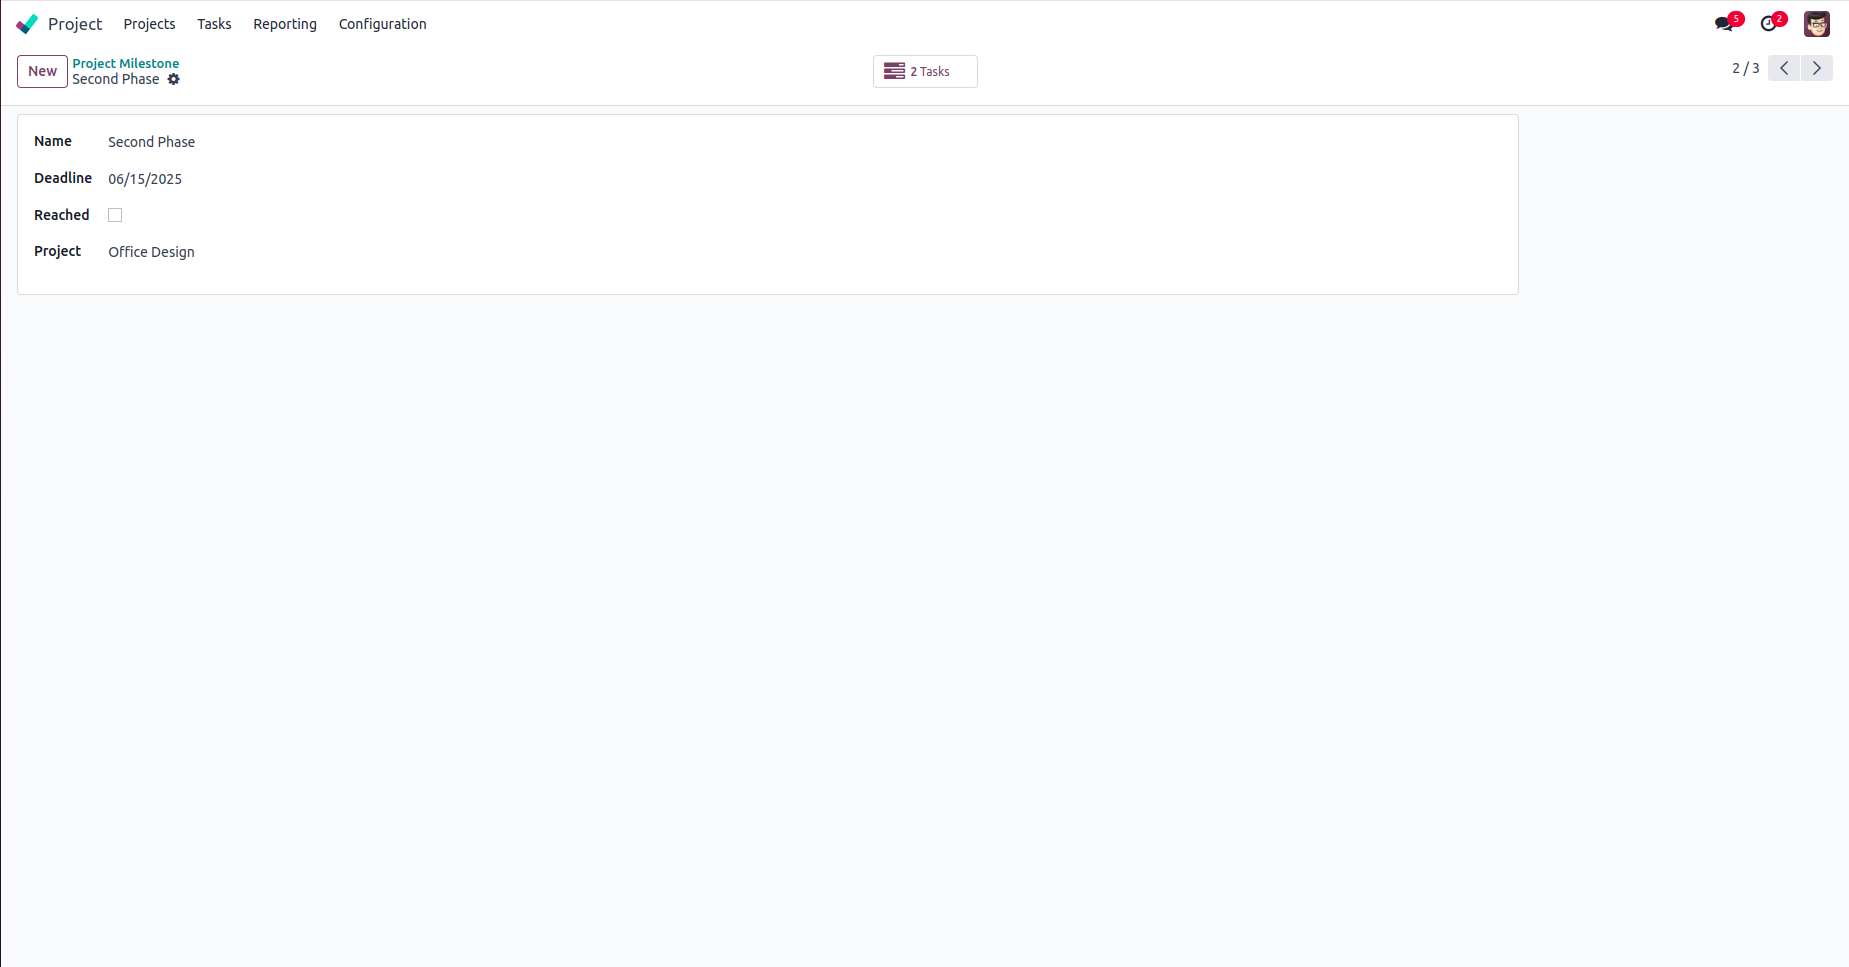The height and width of the screenshot is (967, 1849).
Task: Open the Configuration menu
Action: click(382, 24)
